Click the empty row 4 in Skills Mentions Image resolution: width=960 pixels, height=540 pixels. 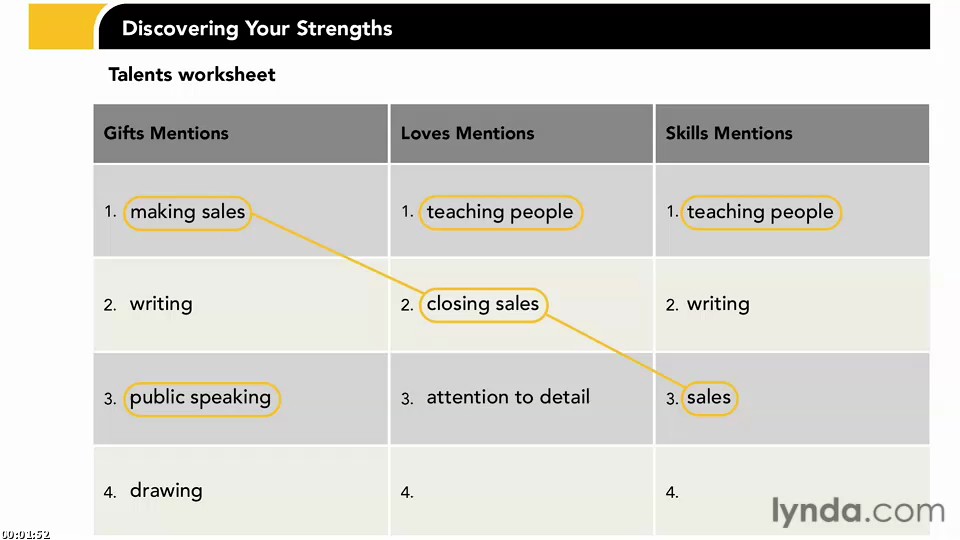(x=792, y=491)
